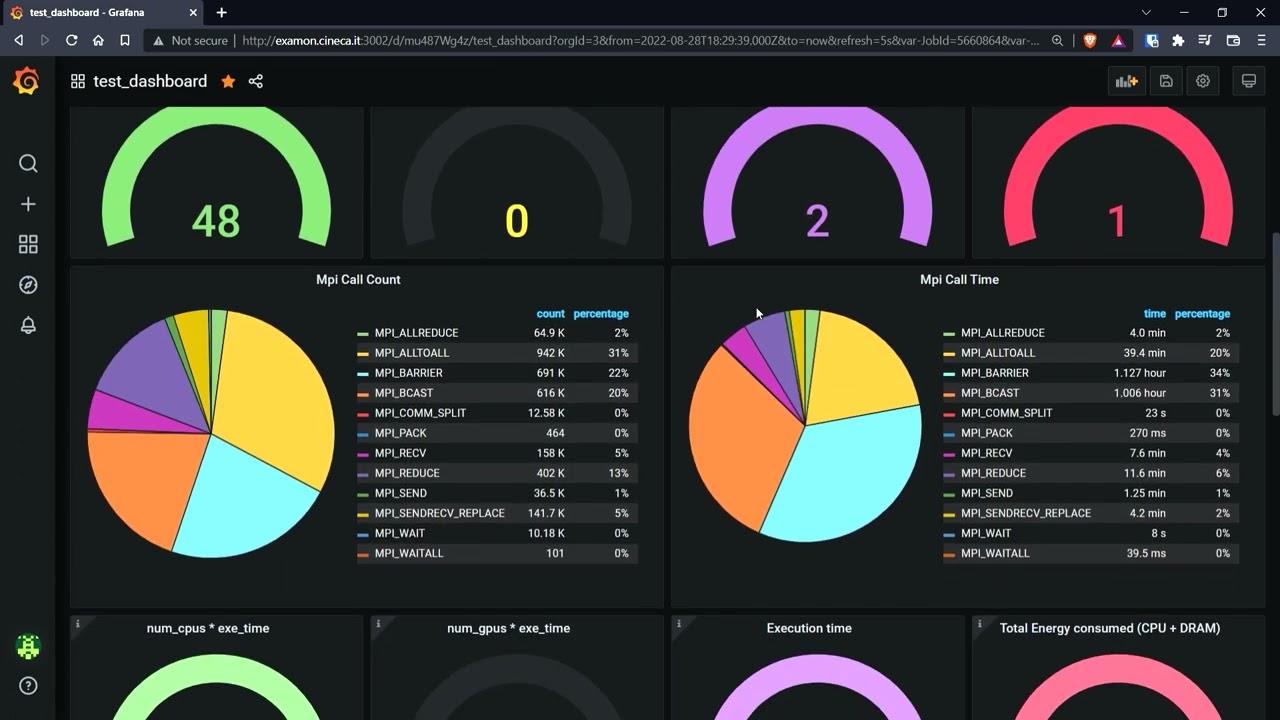1280x720 pixels.
Task: Click MPI_SEND color marker in Mpi Call Count legend
Action: (363, 493)
